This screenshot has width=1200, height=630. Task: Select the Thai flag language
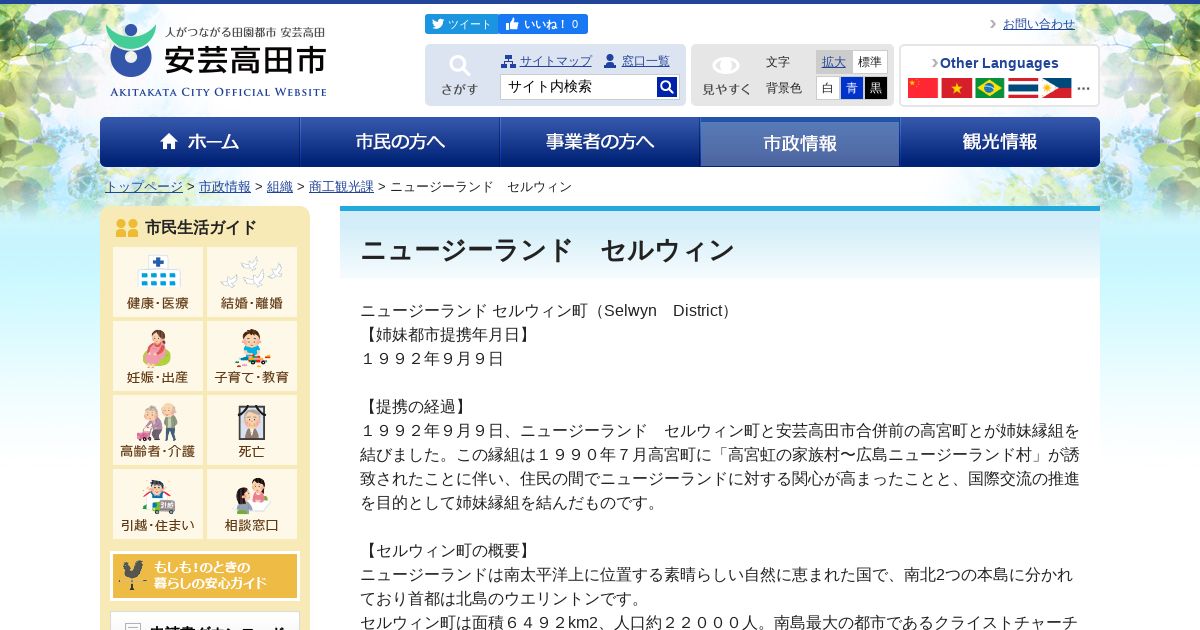click(1023, 88)
